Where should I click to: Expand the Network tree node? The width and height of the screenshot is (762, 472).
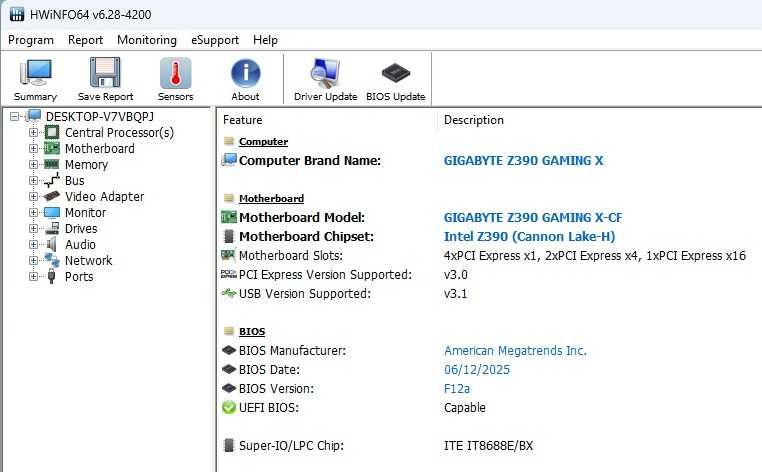(33, 261)
